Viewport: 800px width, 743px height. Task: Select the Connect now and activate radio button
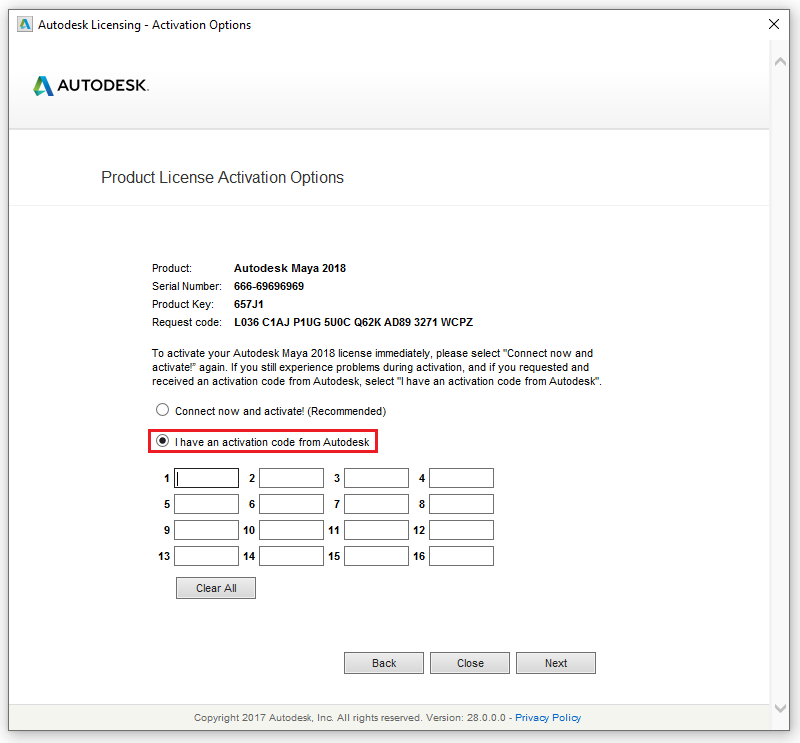tap(162, 409)
